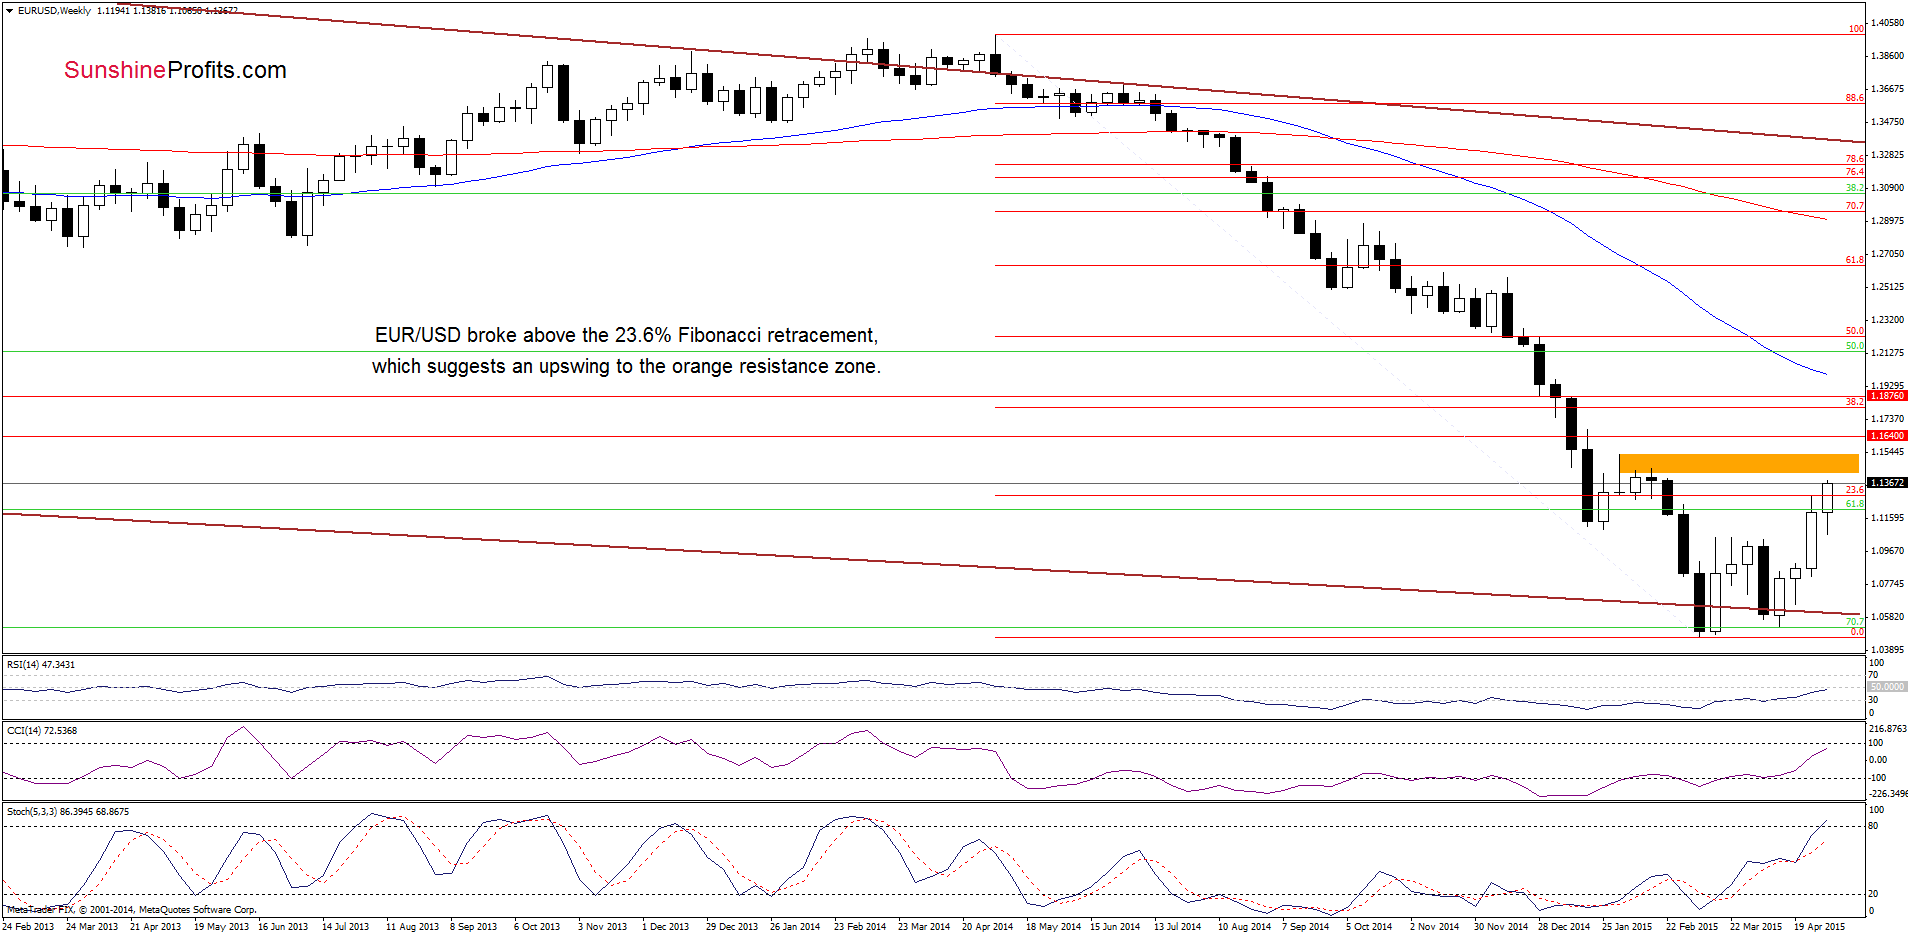Click the 1.30900 price axis value
The width and height of the screenshot is (1908, 935).
click(x=1887, y=188)
